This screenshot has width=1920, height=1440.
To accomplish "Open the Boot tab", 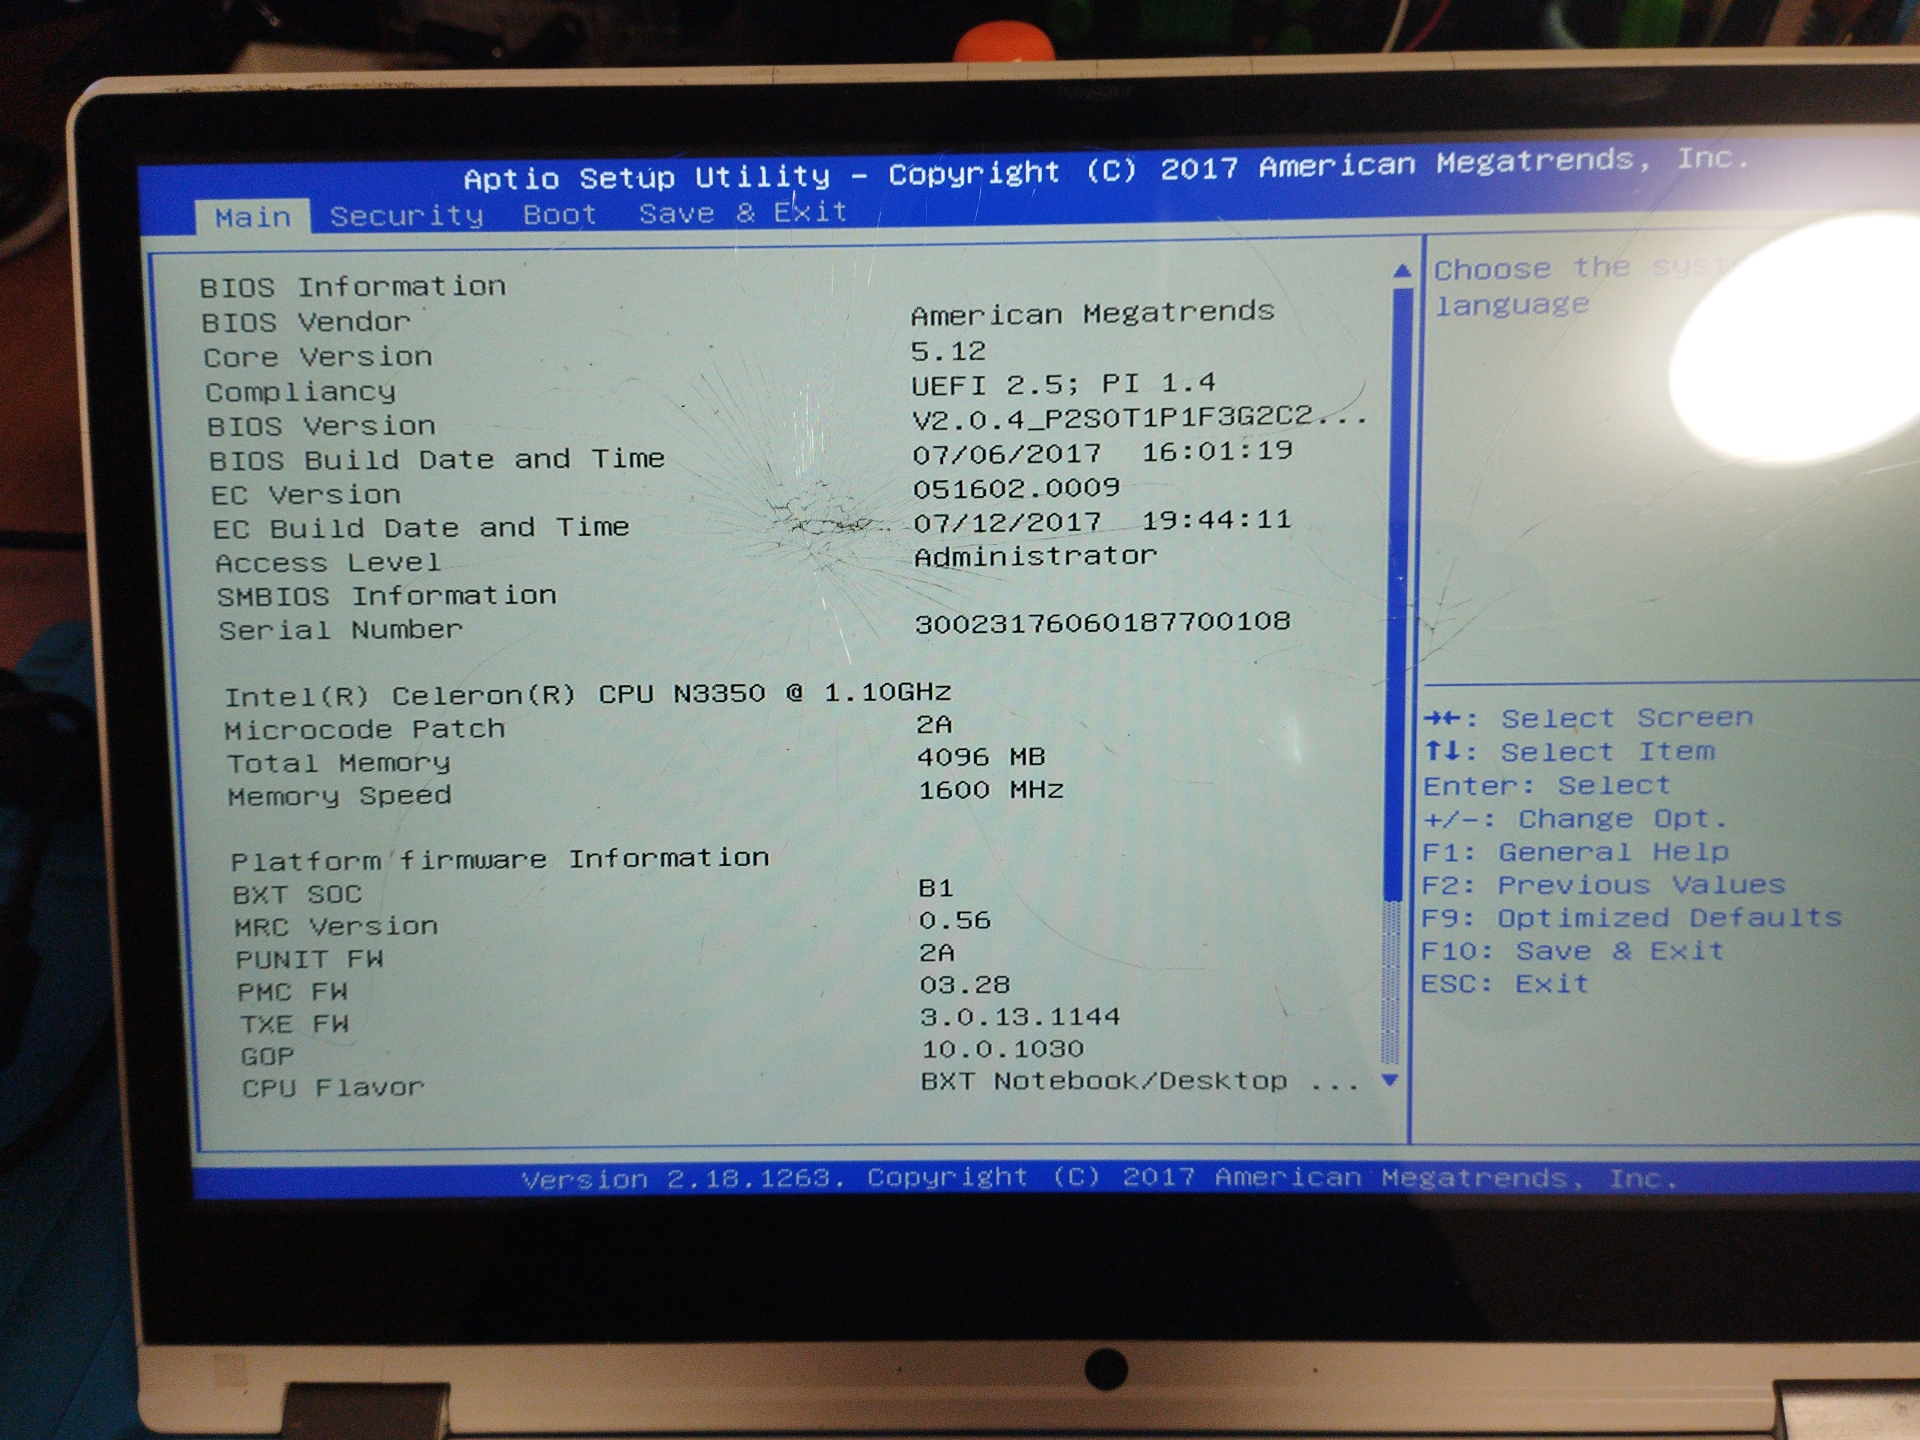I will click(x=559, y=215).
